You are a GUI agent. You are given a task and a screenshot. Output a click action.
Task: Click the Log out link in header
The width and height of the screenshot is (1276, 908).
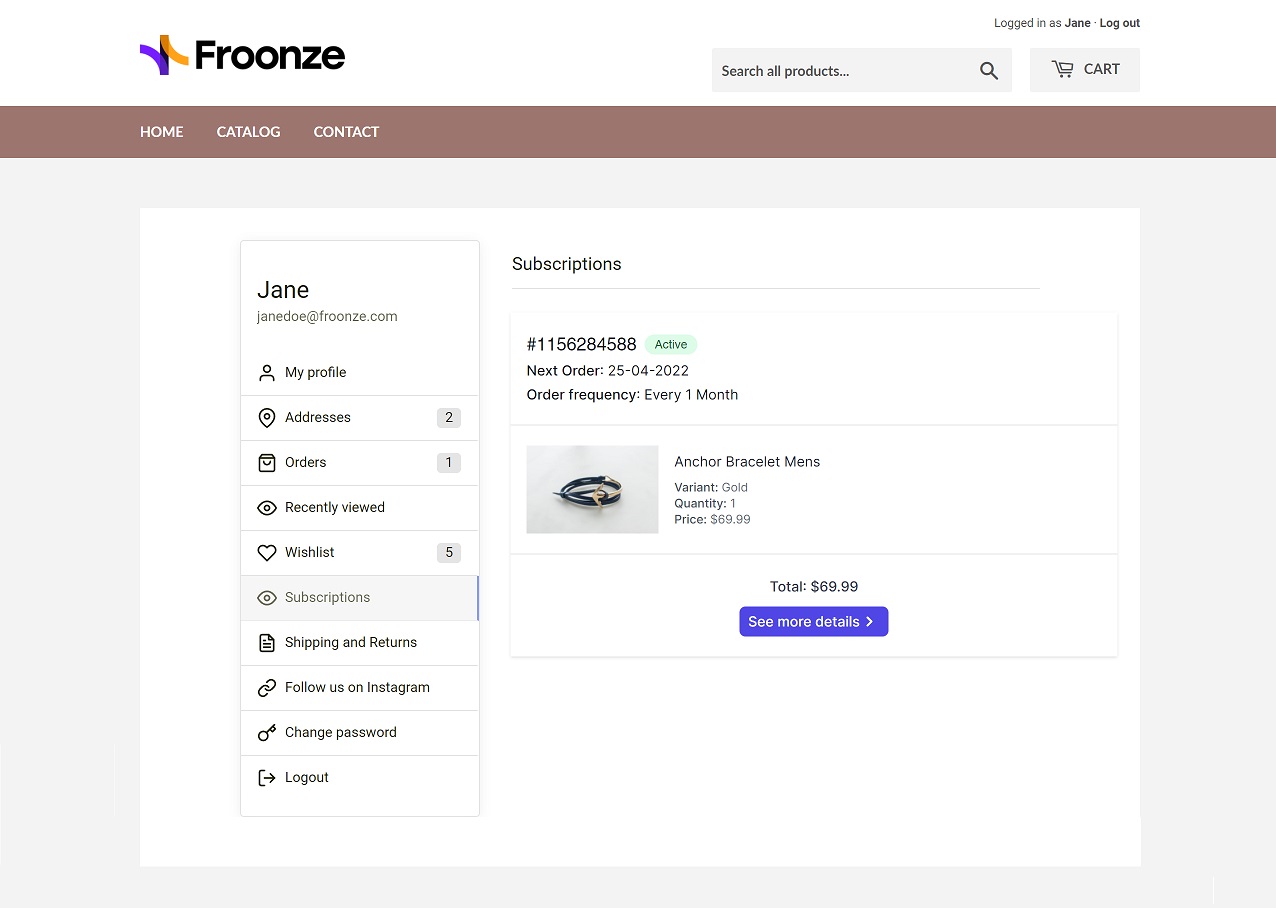[1120, 23]
